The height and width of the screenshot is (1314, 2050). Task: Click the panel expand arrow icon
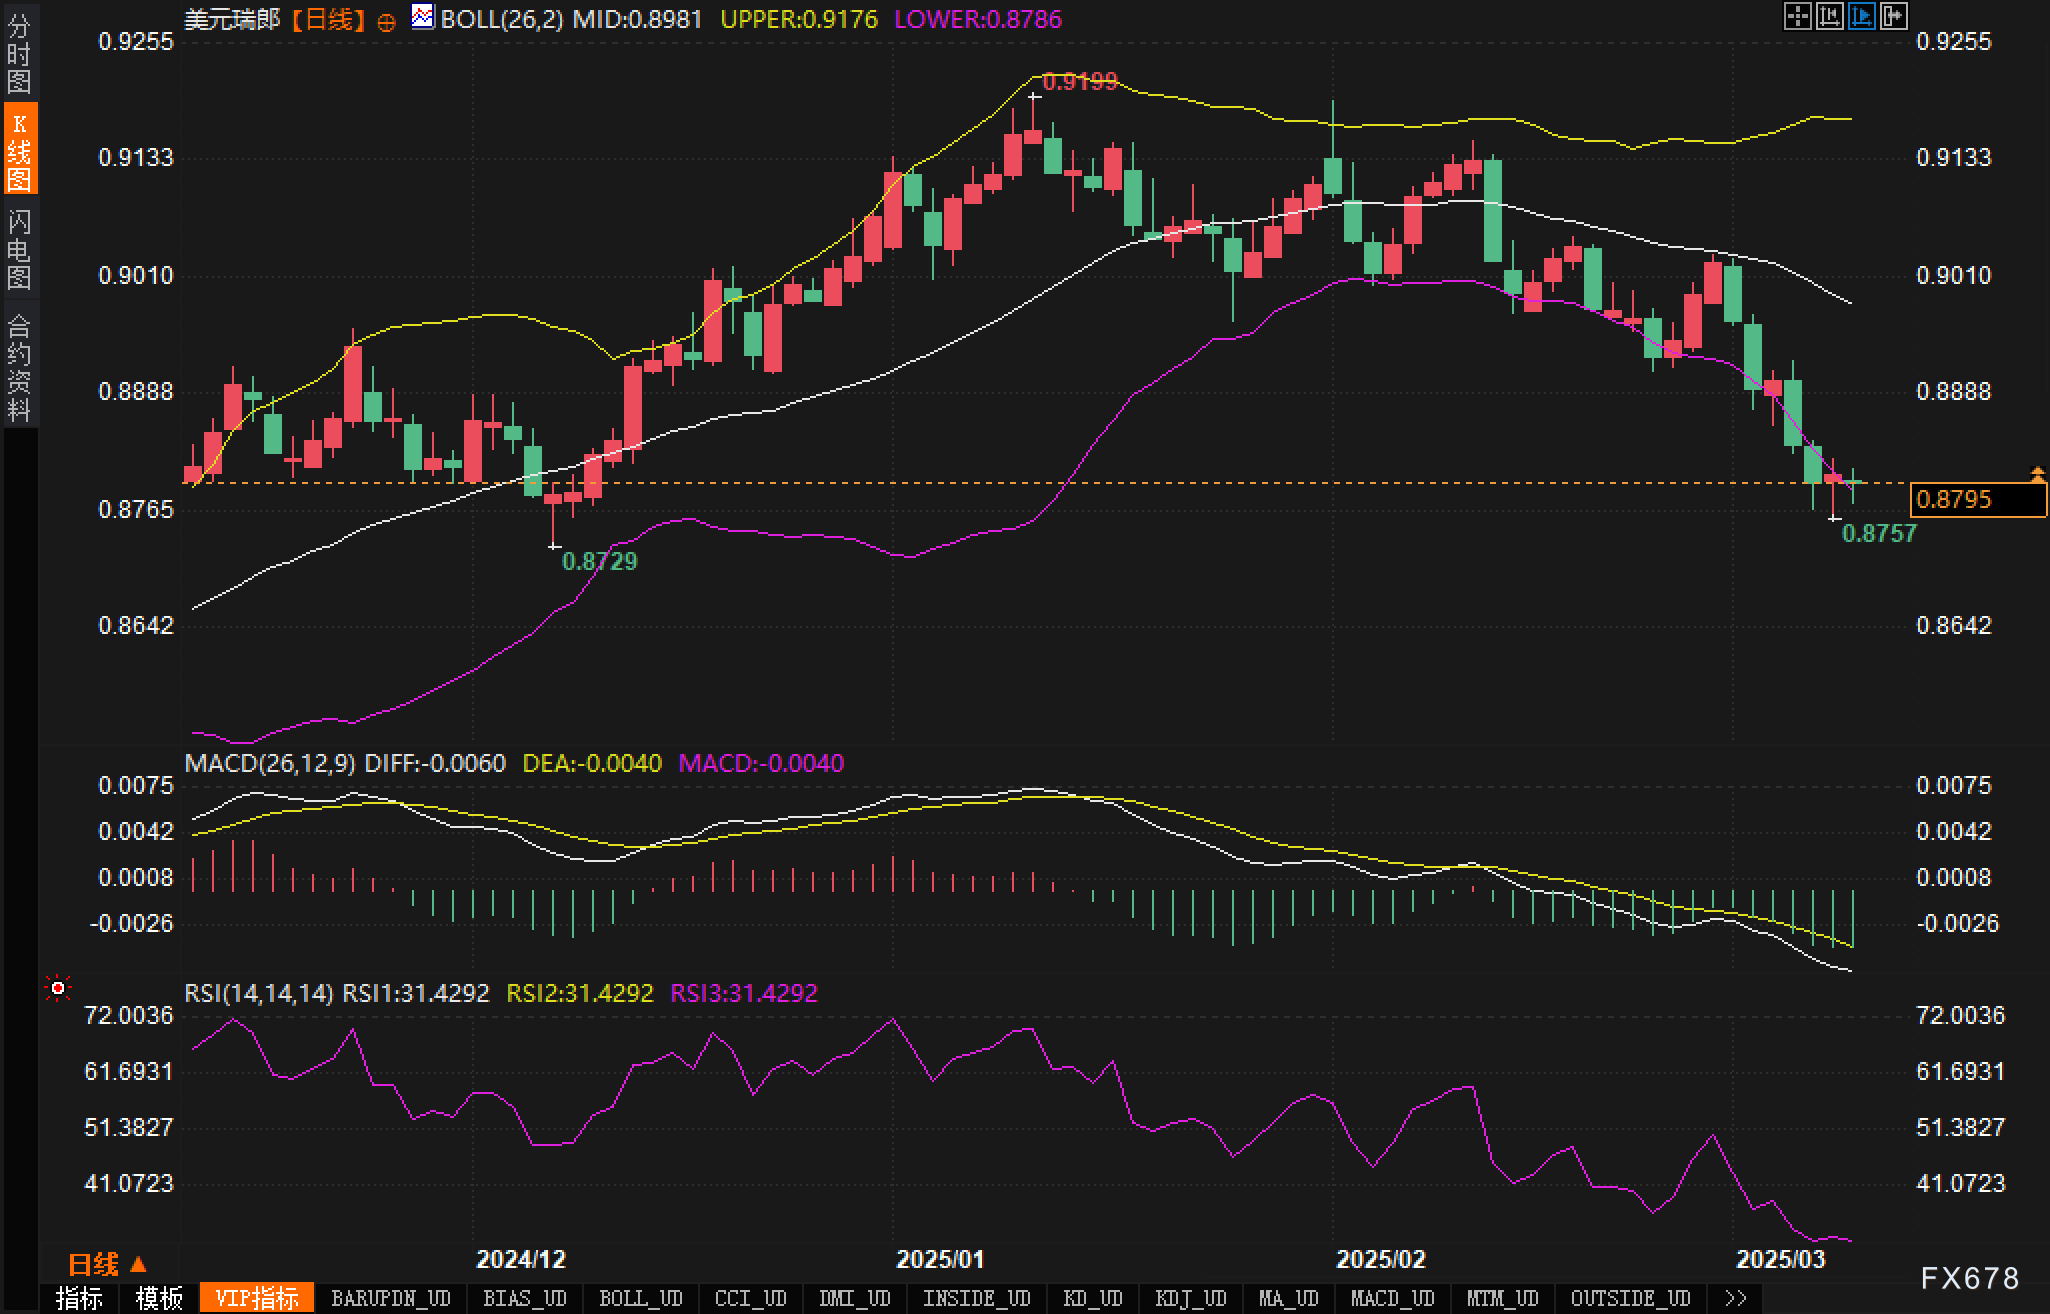[1894, 16]
